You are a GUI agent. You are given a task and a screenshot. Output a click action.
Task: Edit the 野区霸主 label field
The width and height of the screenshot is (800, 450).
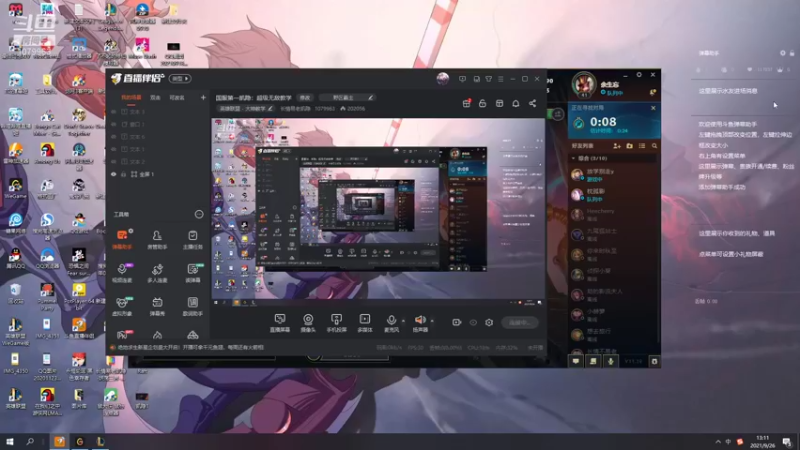347,97
